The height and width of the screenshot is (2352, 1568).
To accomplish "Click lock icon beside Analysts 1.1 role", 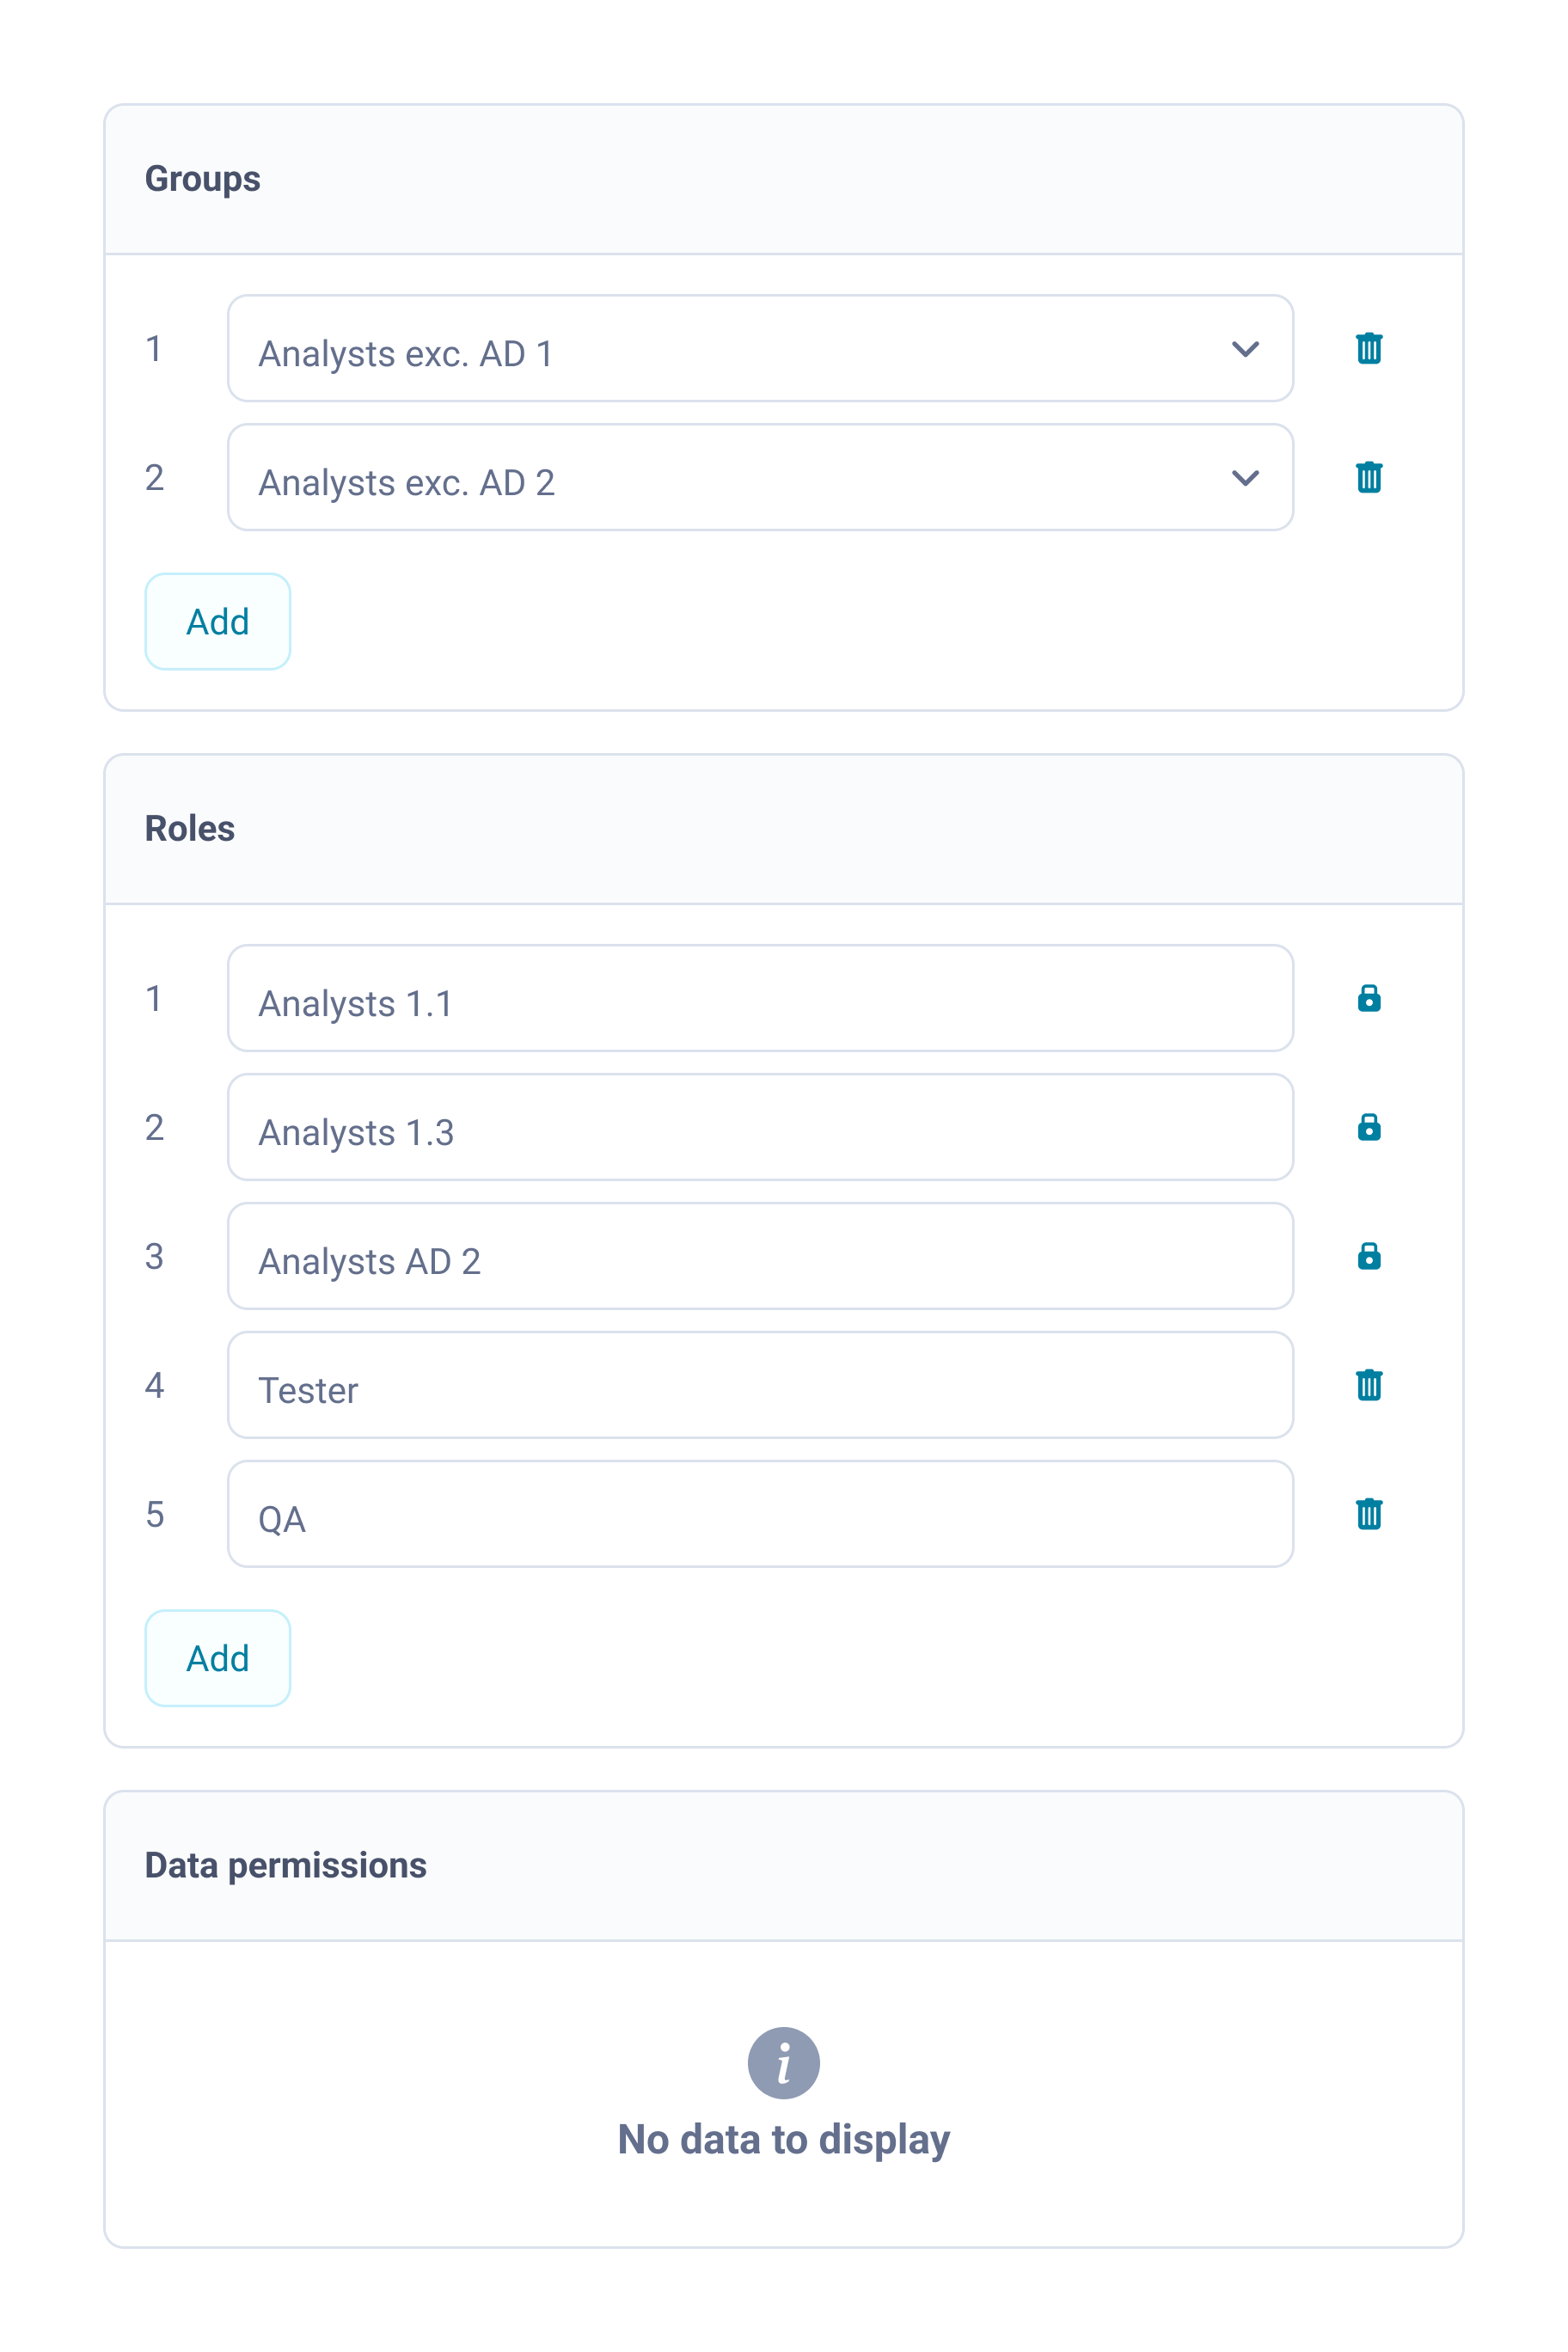I will 1368,998.
